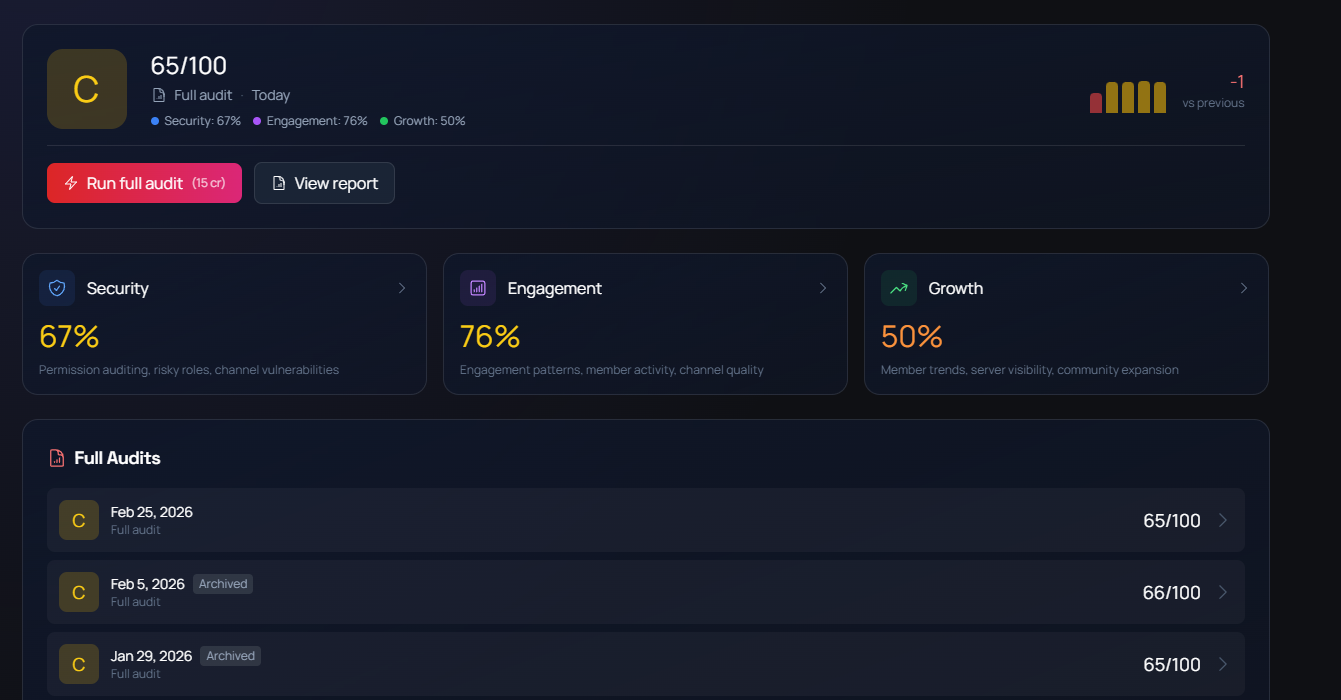
Task: Click the Engagement patterns description text
Action: pyautogui.click(x=612, y=370)
